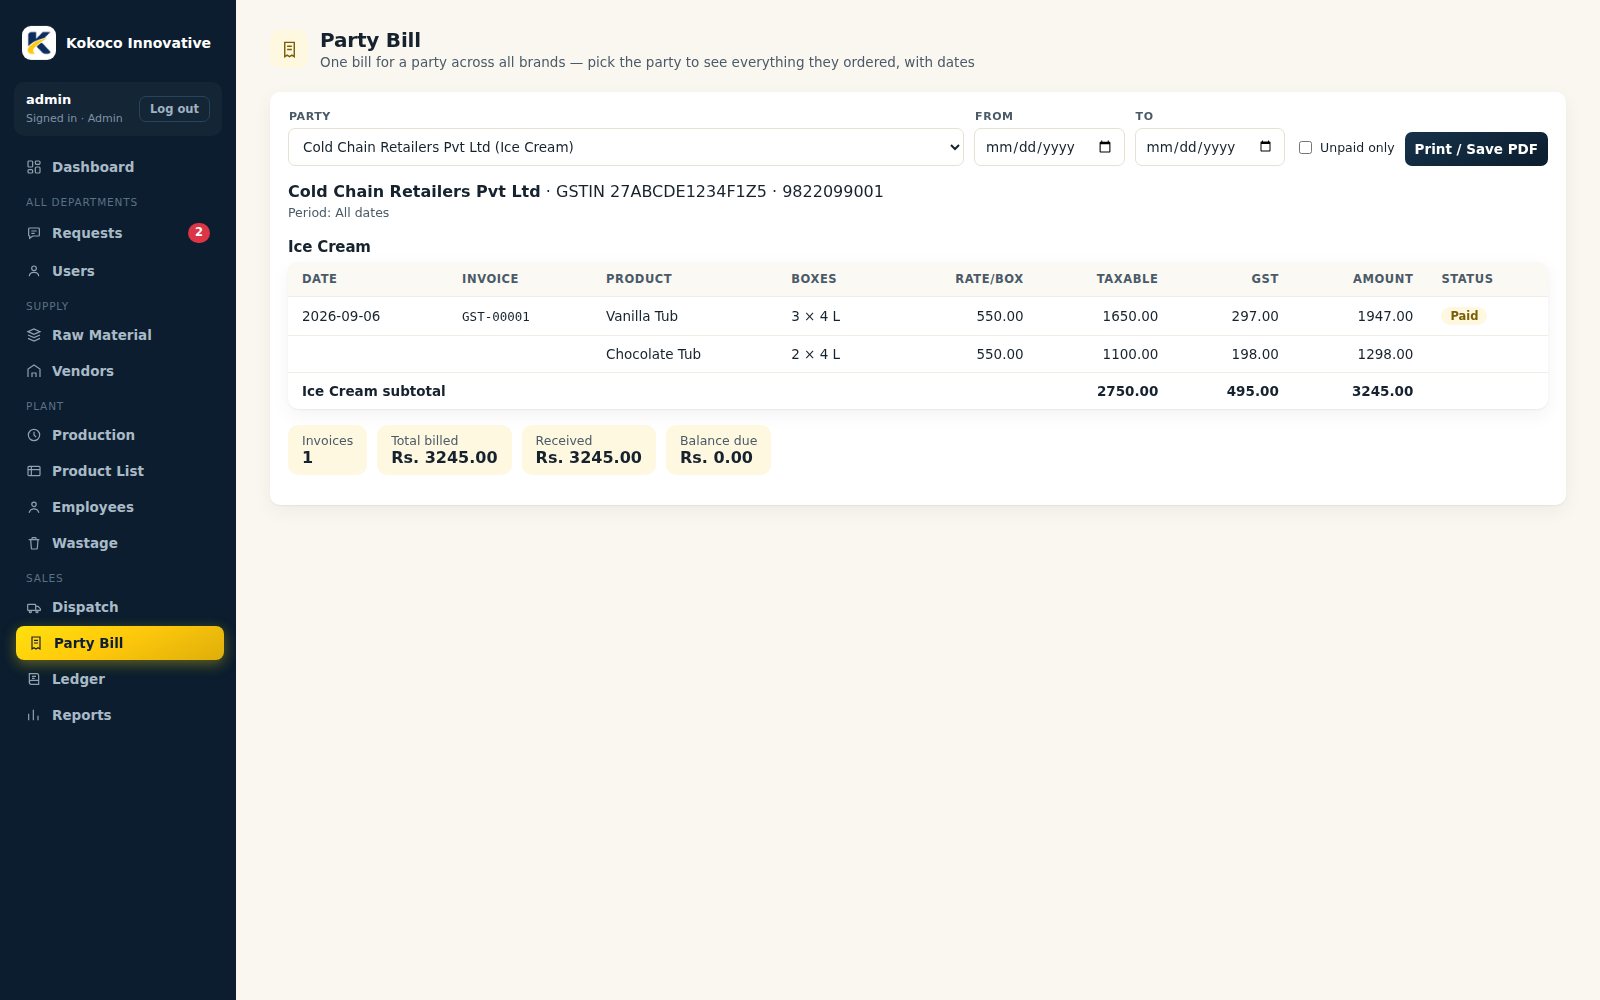This screenshot has width=1600, height=1000.
Task: Click the Production clock icon
Action: (34, 435)
